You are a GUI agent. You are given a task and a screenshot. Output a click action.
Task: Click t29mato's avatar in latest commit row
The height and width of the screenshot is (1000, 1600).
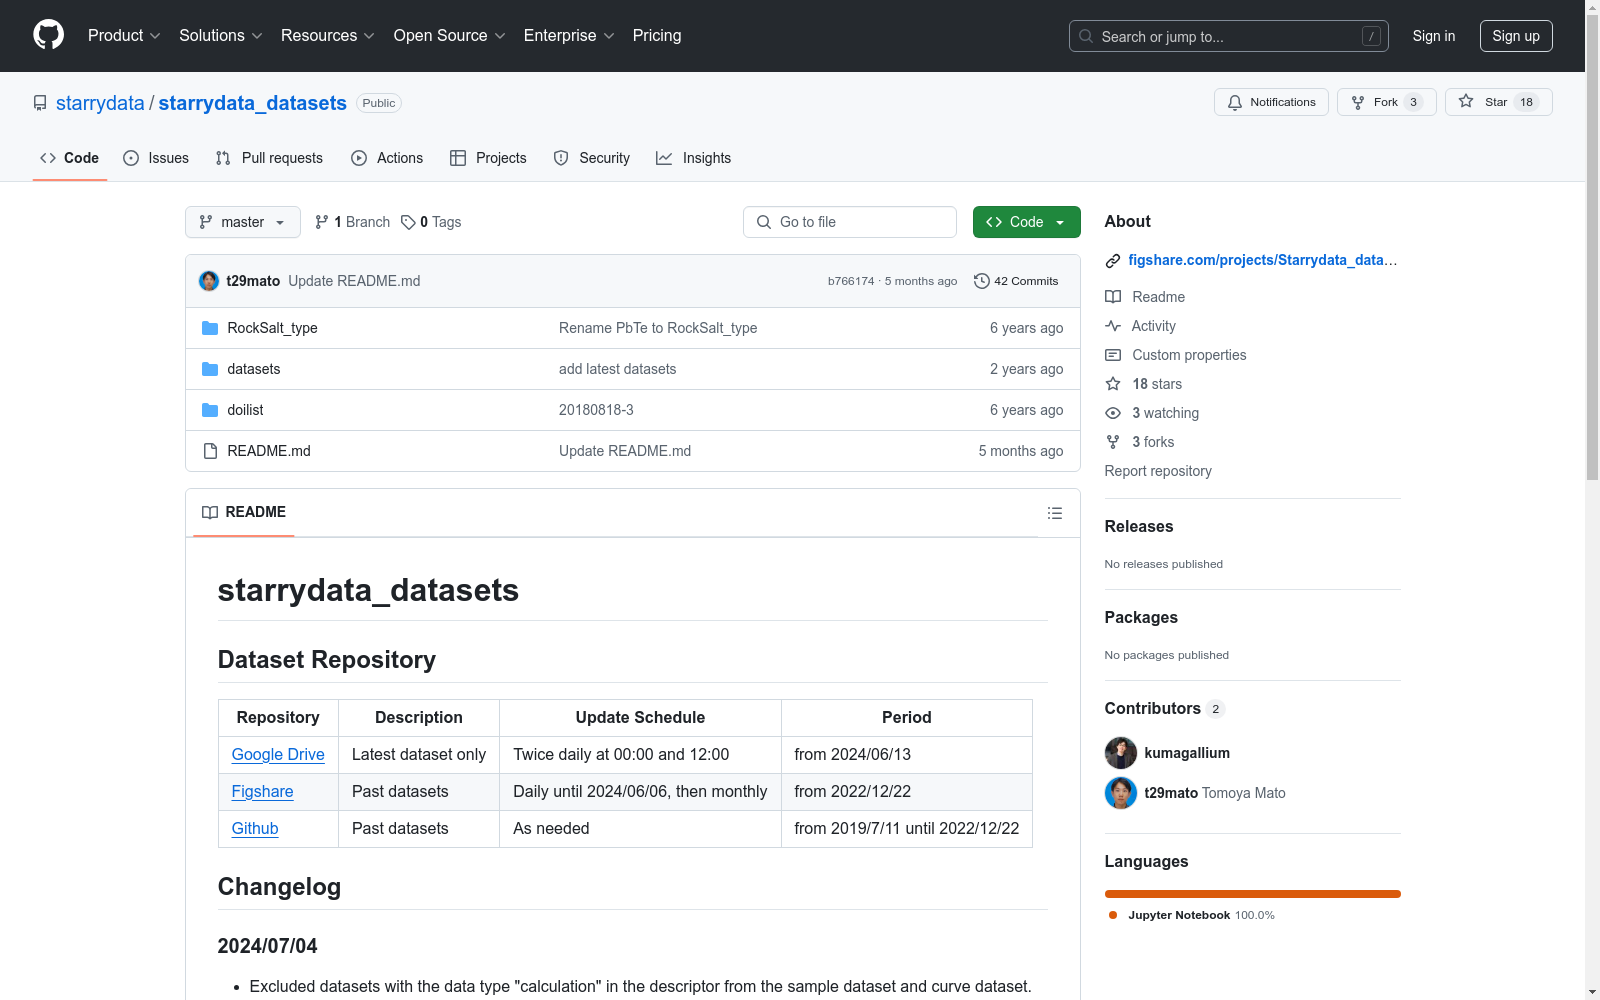pyautogui.click(x=209, y=281)
